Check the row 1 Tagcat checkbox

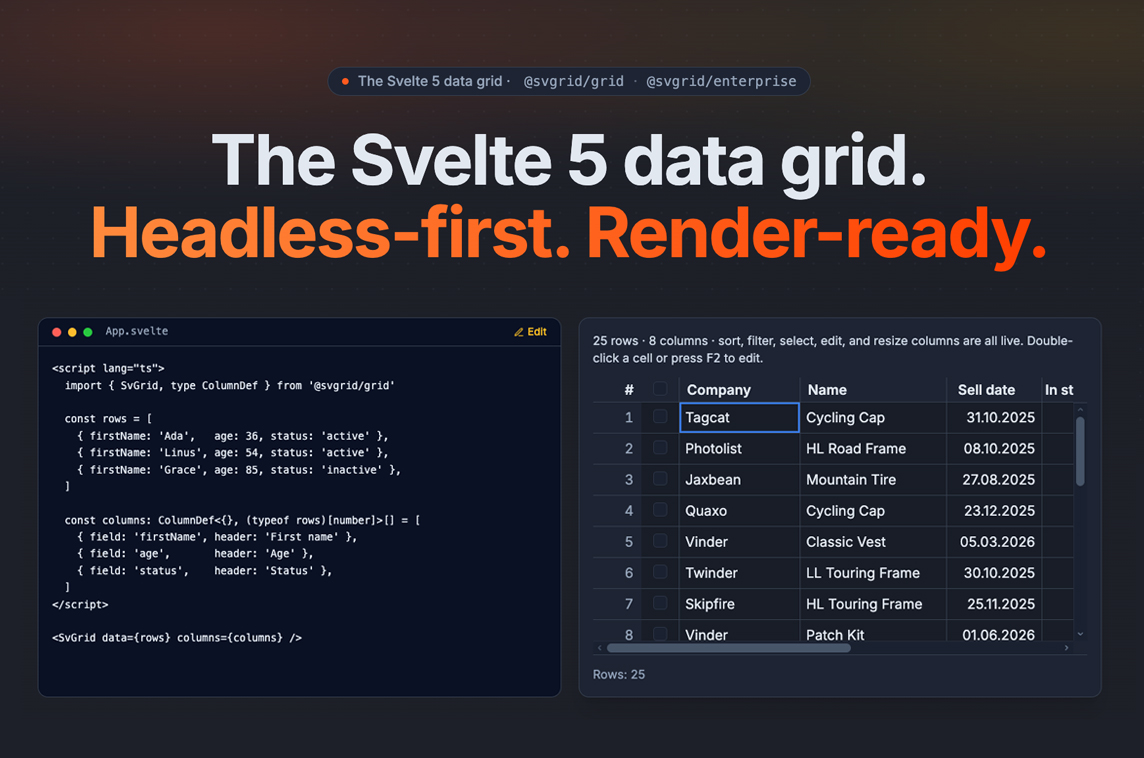[x=660, y=417]
